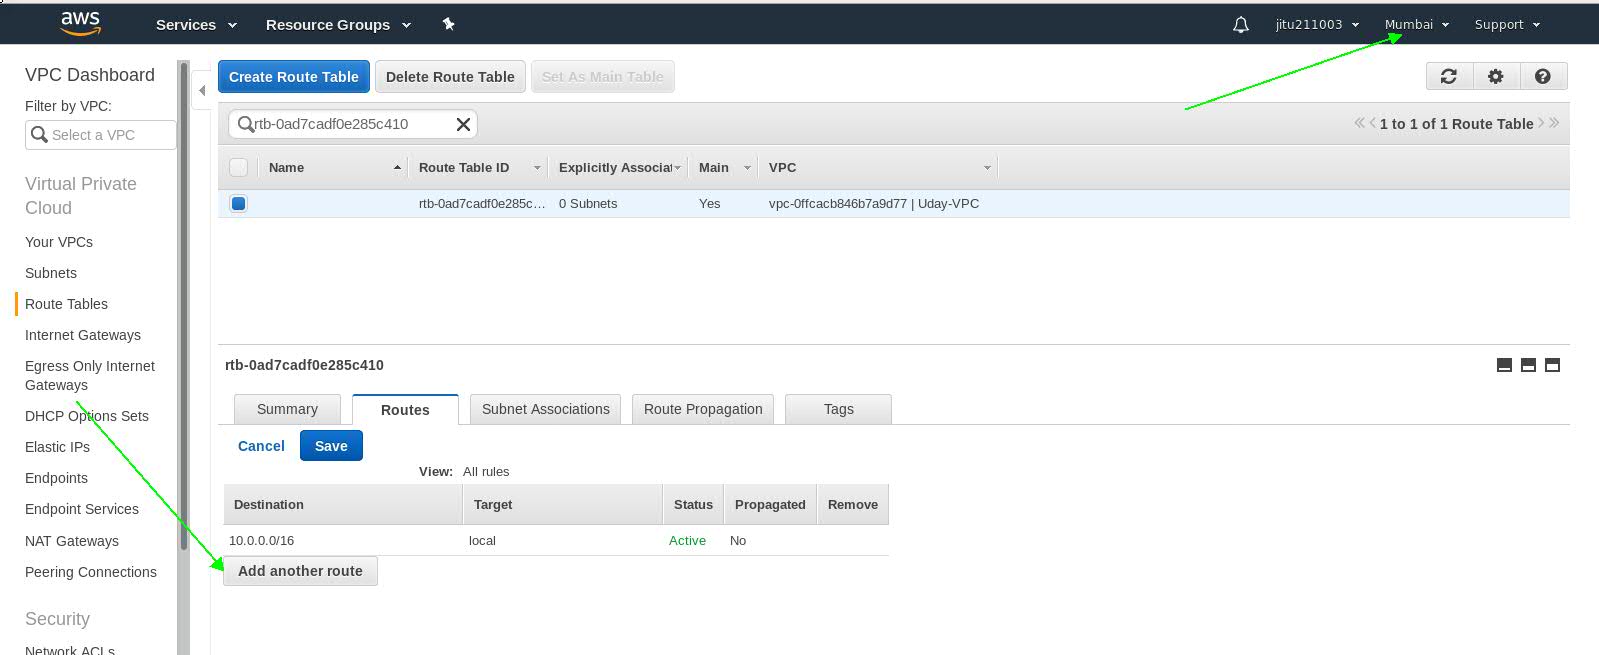
Task: Go to next page of route tables
Action: [x=1541, y=123]
